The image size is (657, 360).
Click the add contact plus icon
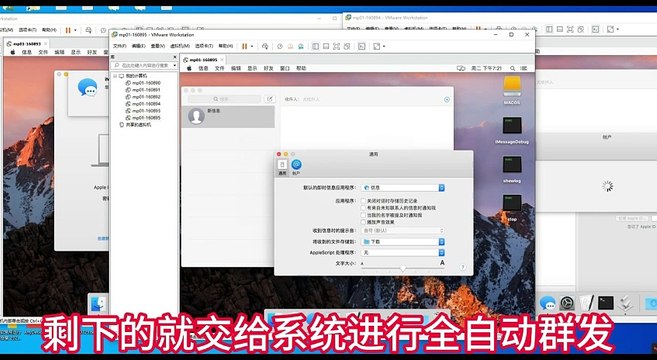447,99
